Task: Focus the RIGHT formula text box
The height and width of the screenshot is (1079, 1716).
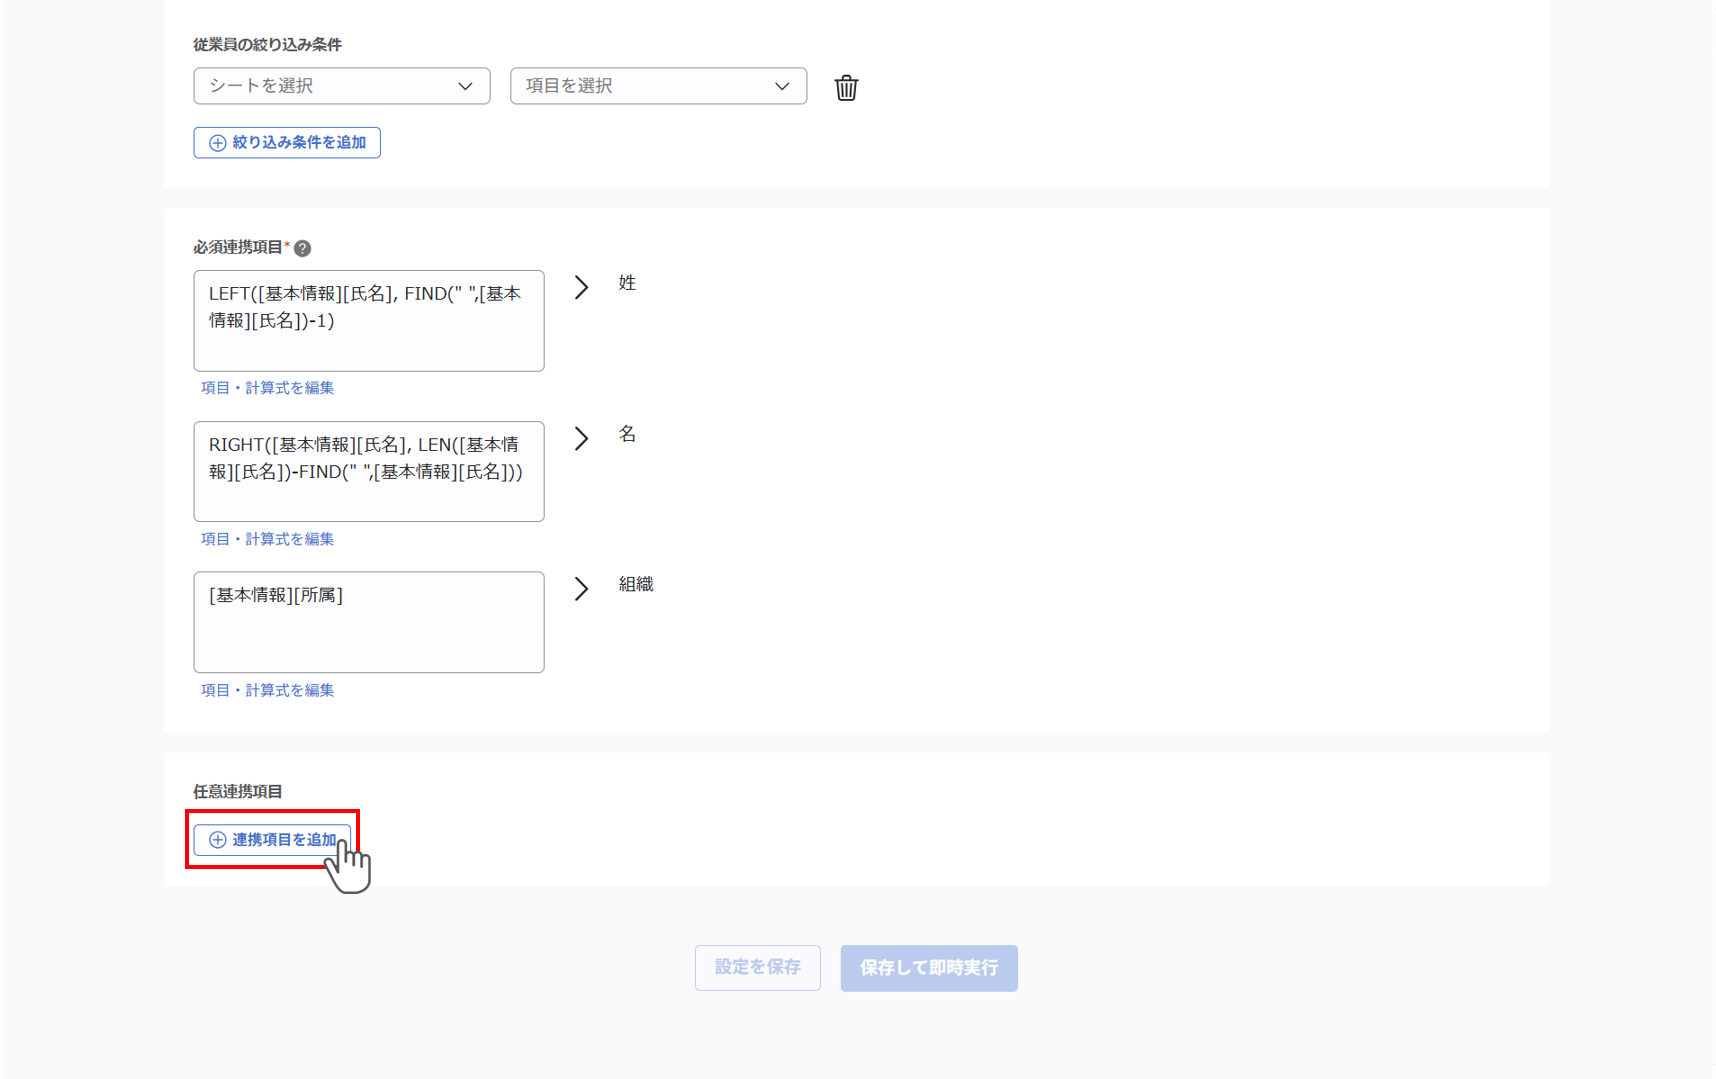Action: pos(368,471)
